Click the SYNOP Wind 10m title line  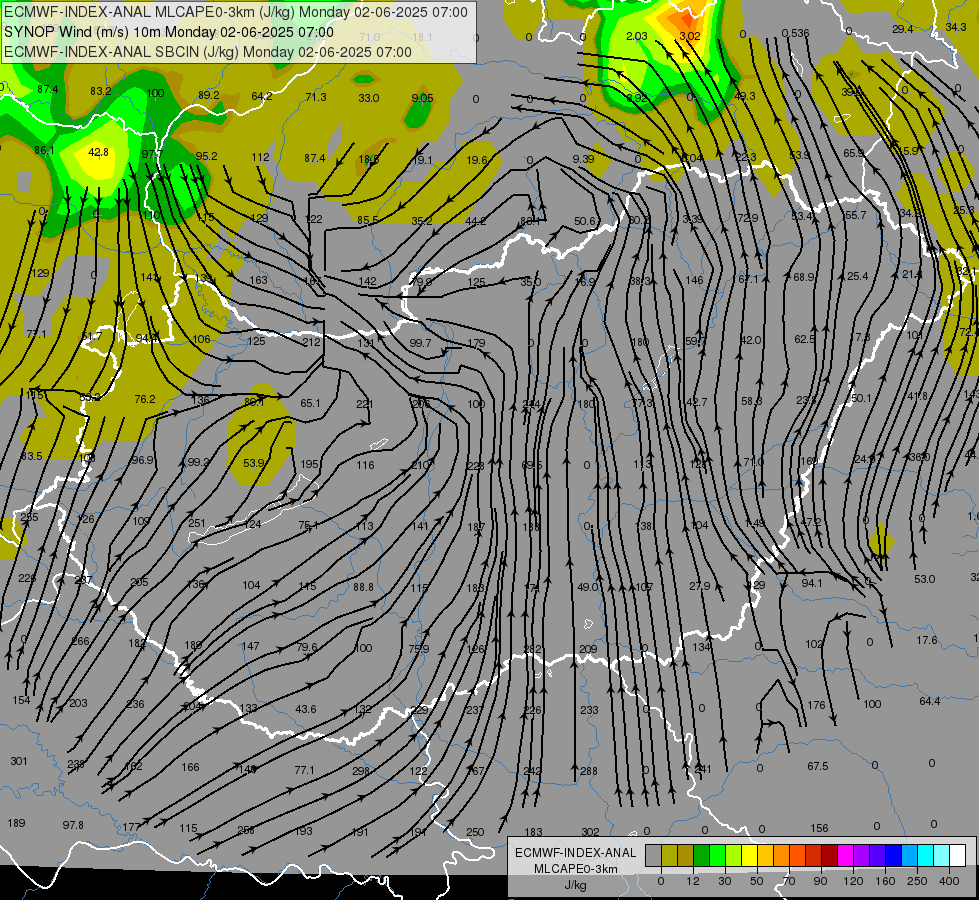click(169, 32)
